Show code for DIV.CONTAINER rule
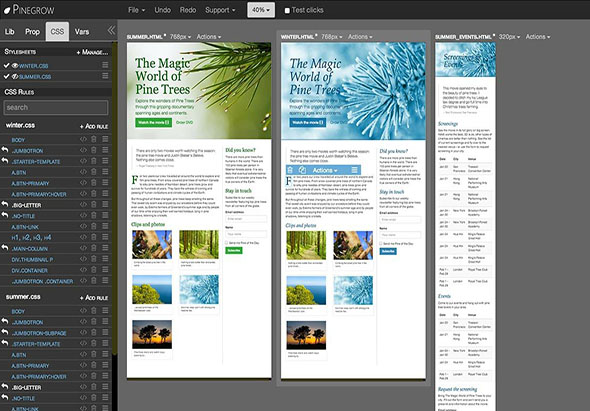The image size is (590, 411). 83,270
